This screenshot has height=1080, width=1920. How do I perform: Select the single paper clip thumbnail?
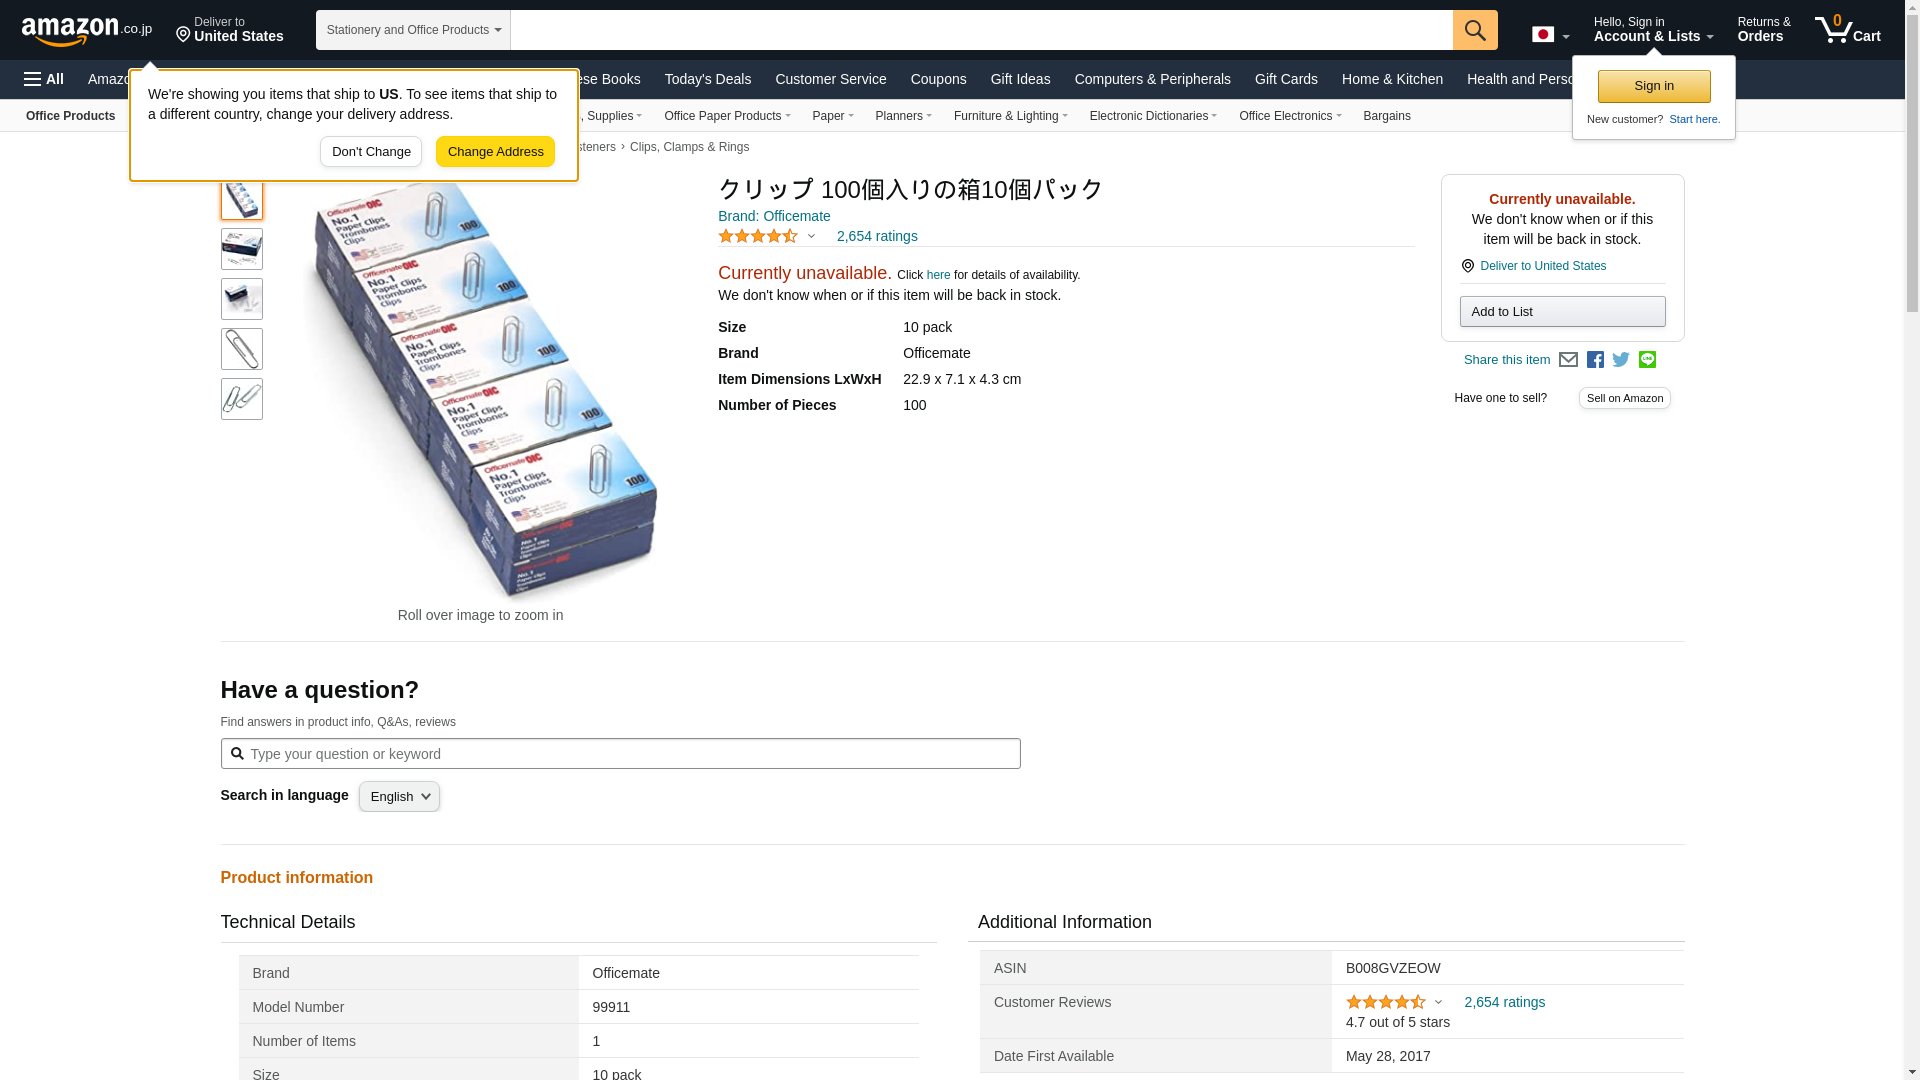click(x=242, y=349)
